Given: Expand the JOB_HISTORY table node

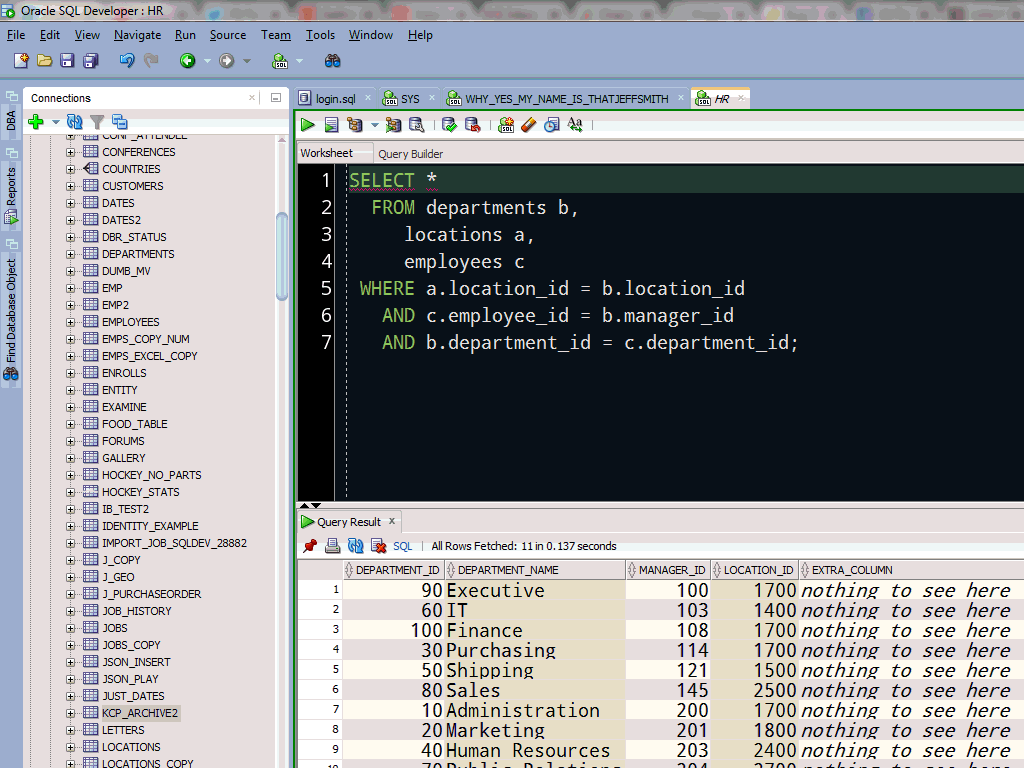Looking at the screenshot, I should pyautogui.click(x=71, y=611).
